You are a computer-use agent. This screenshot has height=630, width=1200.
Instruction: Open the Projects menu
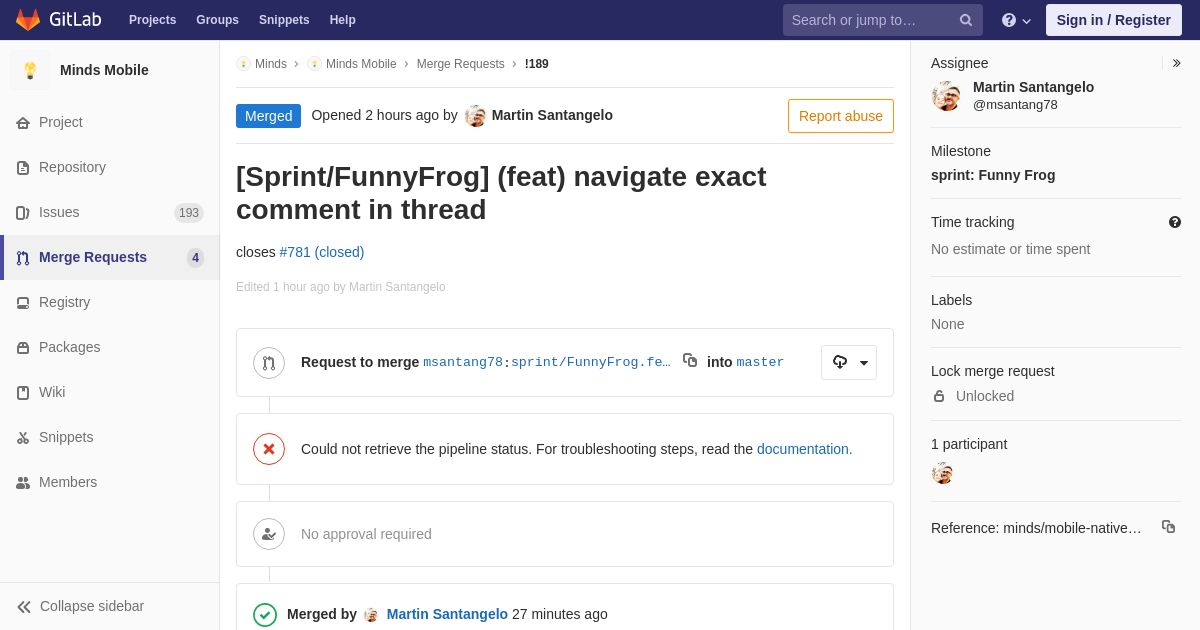pos(152,20)
